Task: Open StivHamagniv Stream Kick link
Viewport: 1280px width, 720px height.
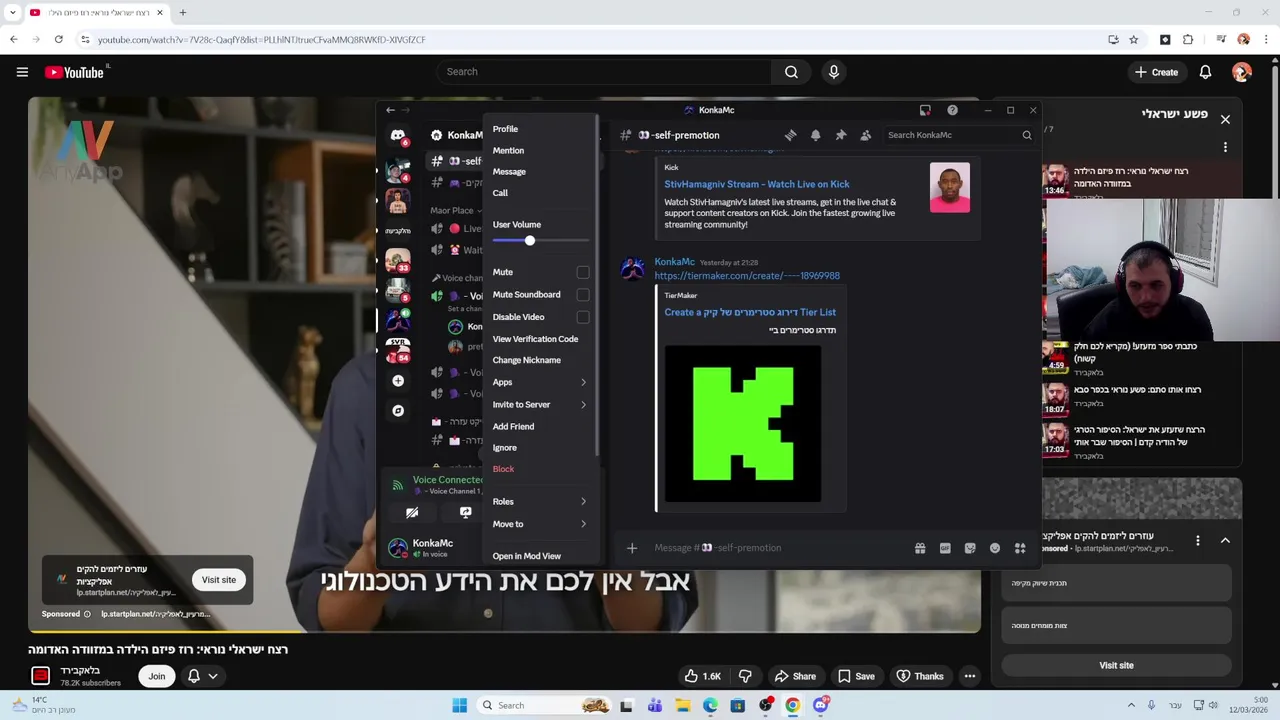Action: 757,184
